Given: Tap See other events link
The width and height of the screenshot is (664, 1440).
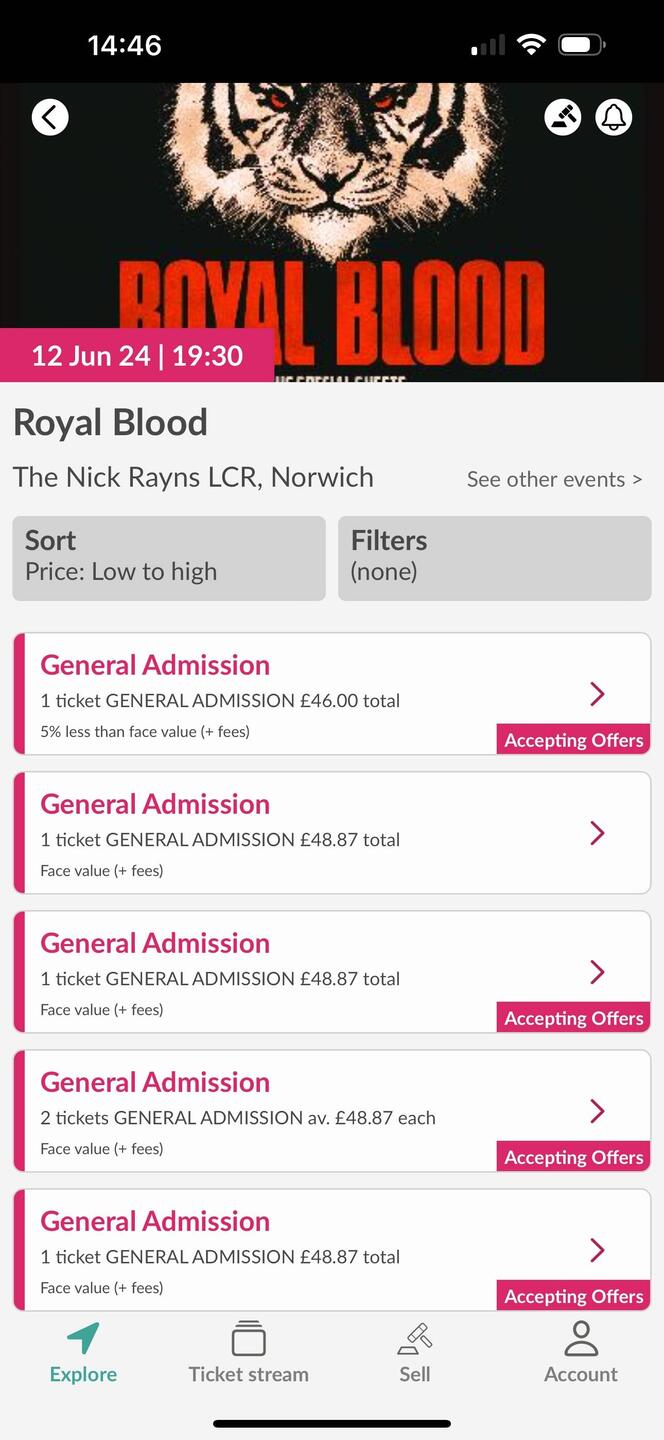Looking at the screenshot, I should [554, 480].
